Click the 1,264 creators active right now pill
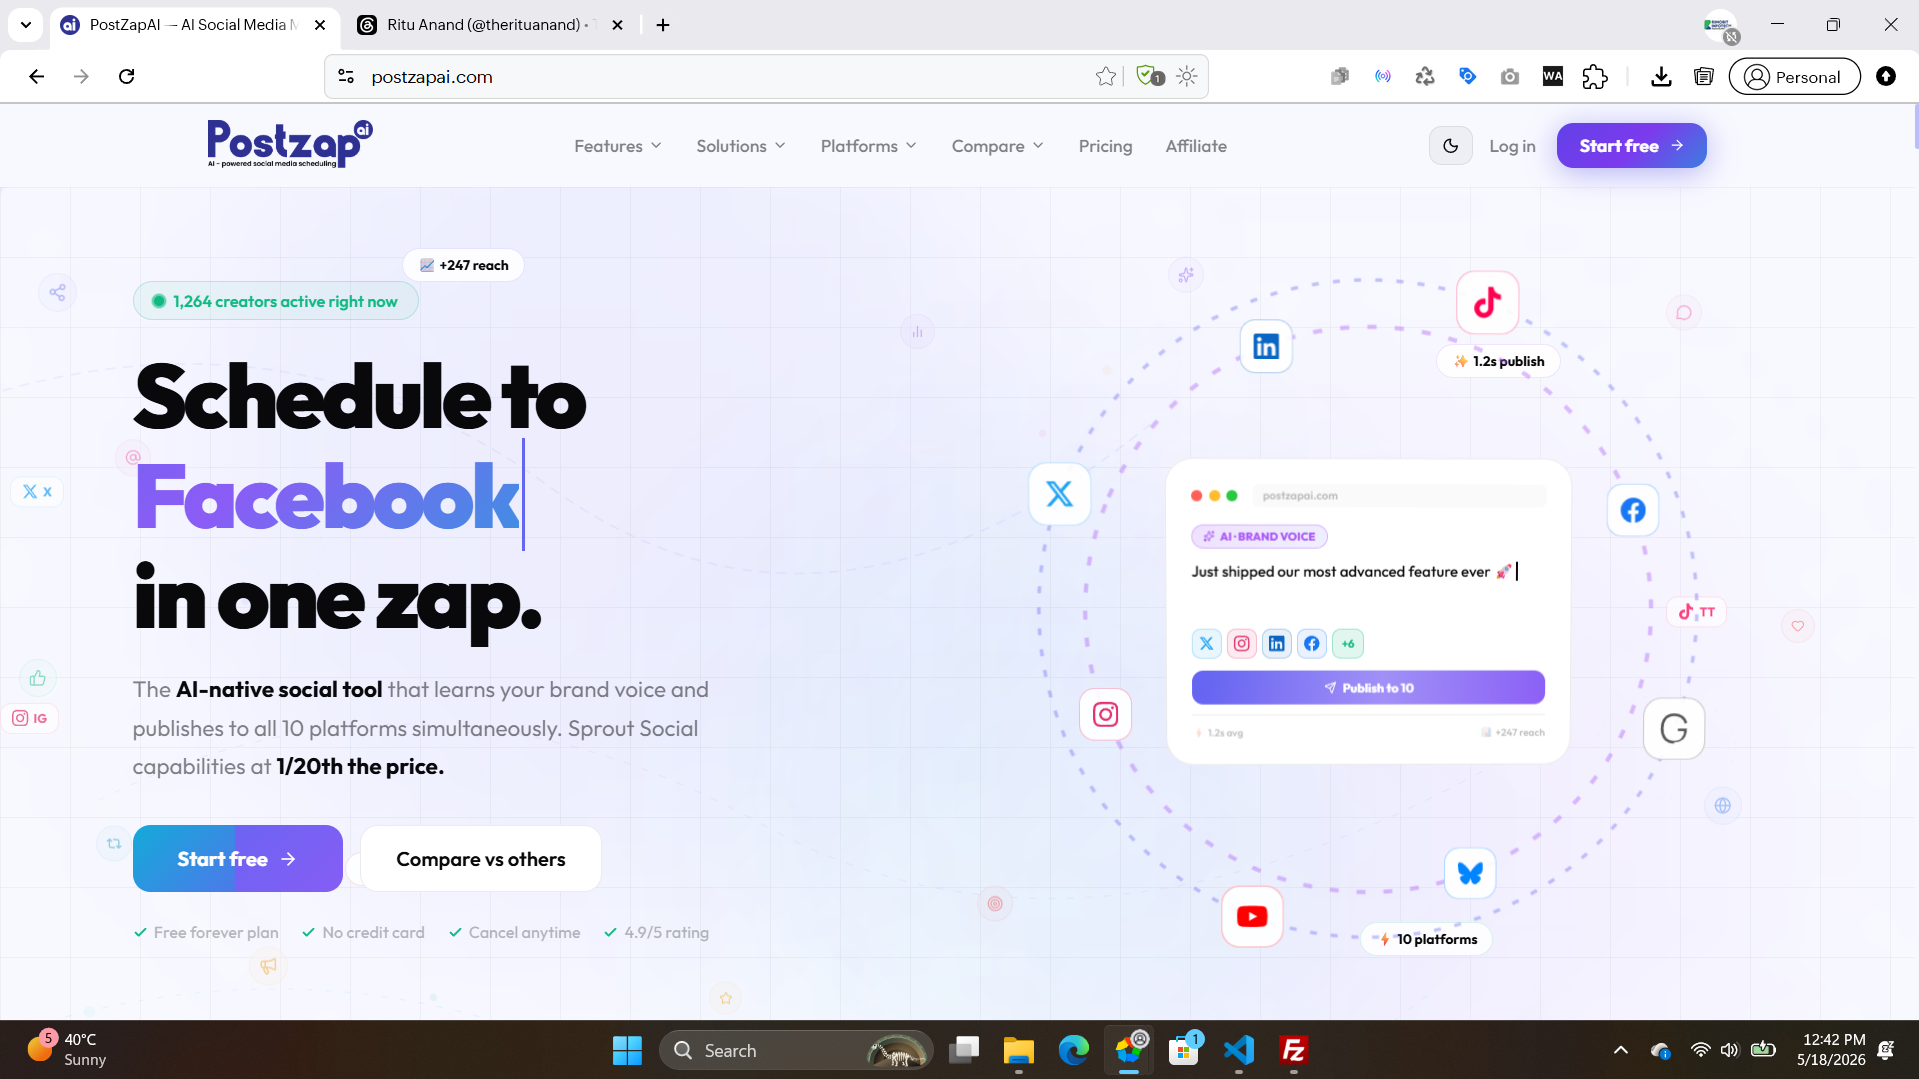The image size is (1919, 1079). 275,302
